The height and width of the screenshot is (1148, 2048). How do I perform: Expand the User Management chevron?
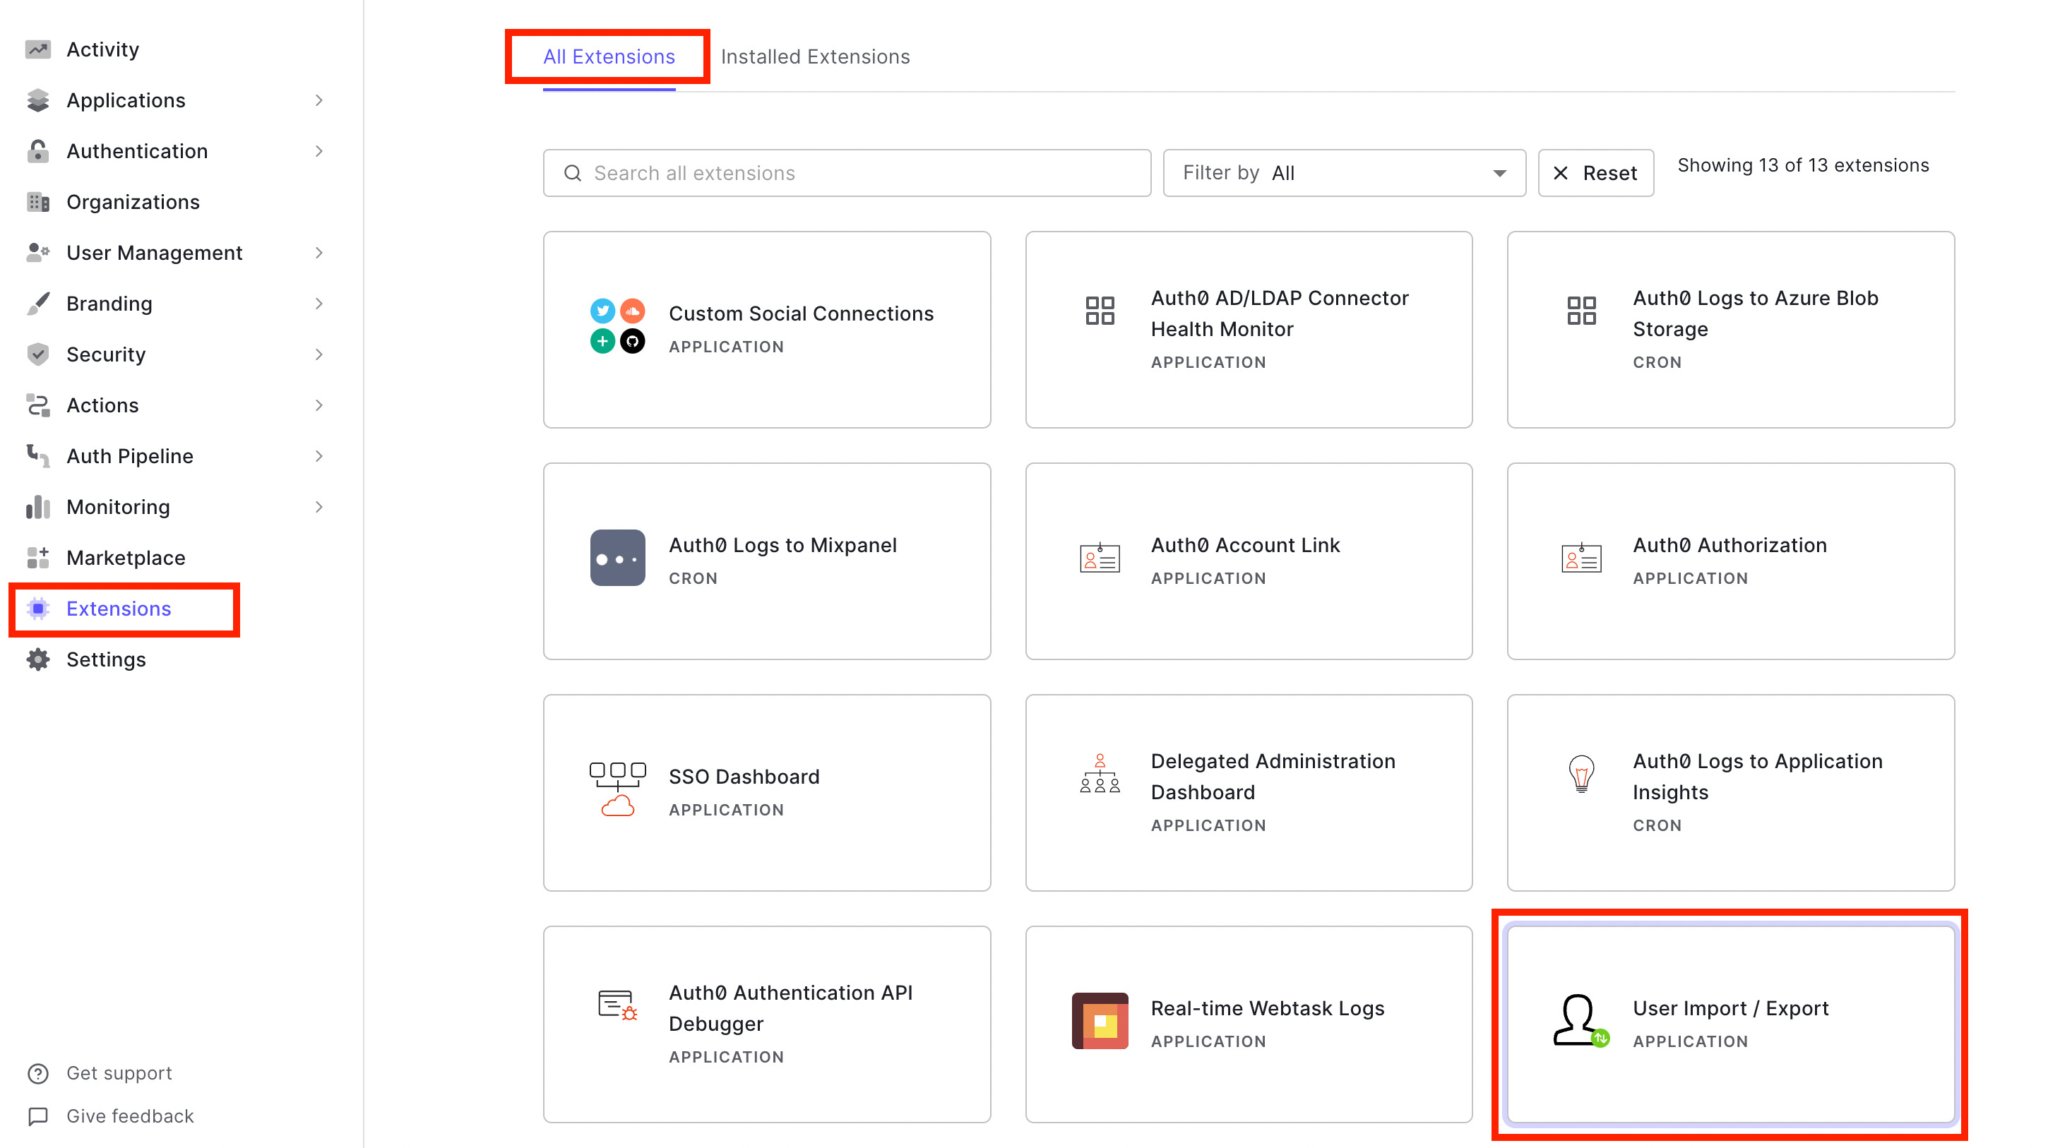pyautogui.click(x=319, y=253)
